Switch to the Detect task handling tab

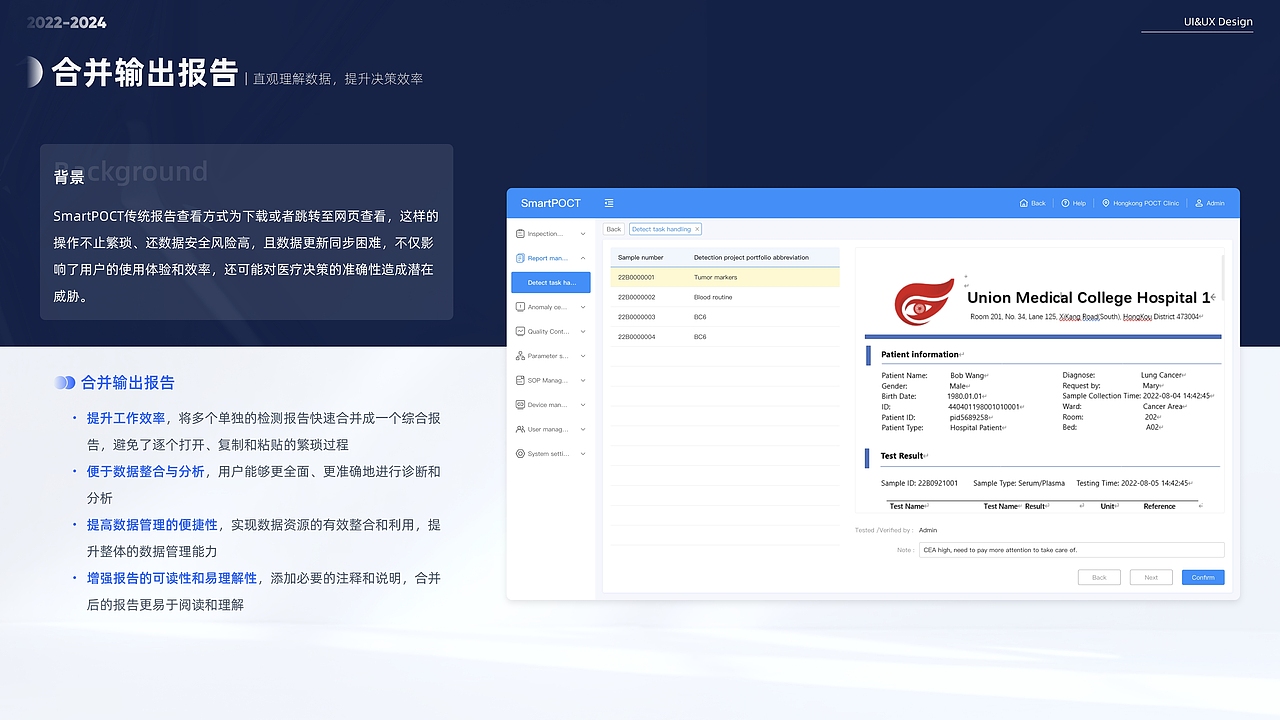(x=663, y=229)
